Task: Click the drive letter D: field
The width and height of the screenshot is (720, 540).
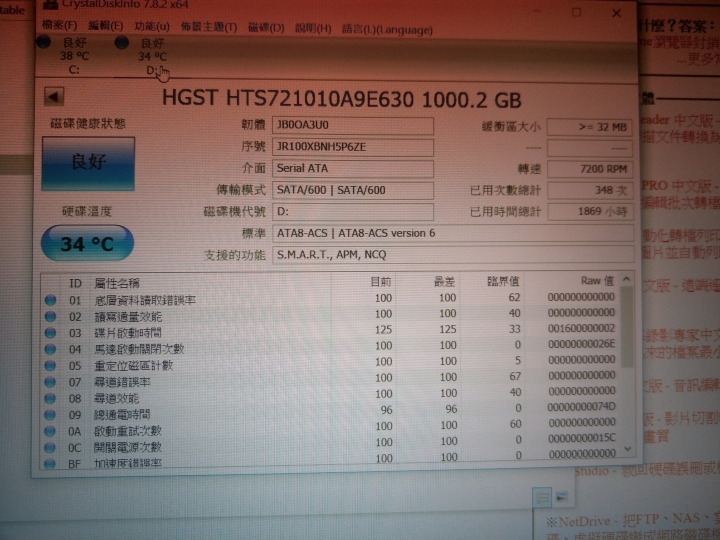Action: [x=353, y=212]
